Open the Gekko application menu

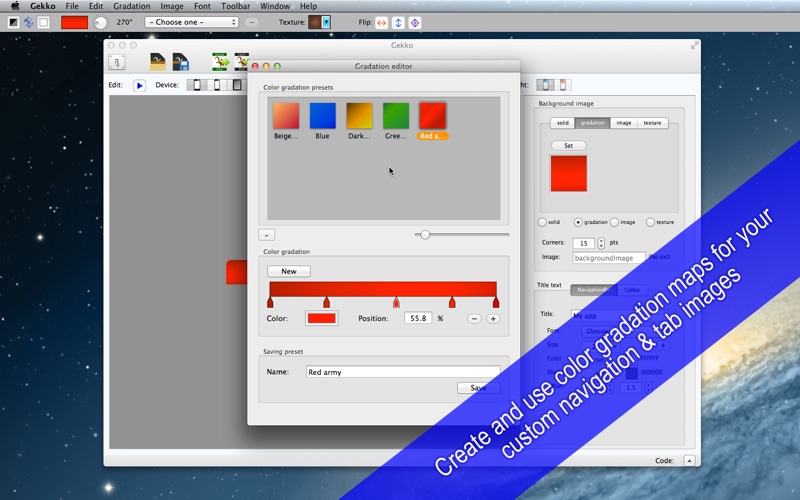coord(41,6)
